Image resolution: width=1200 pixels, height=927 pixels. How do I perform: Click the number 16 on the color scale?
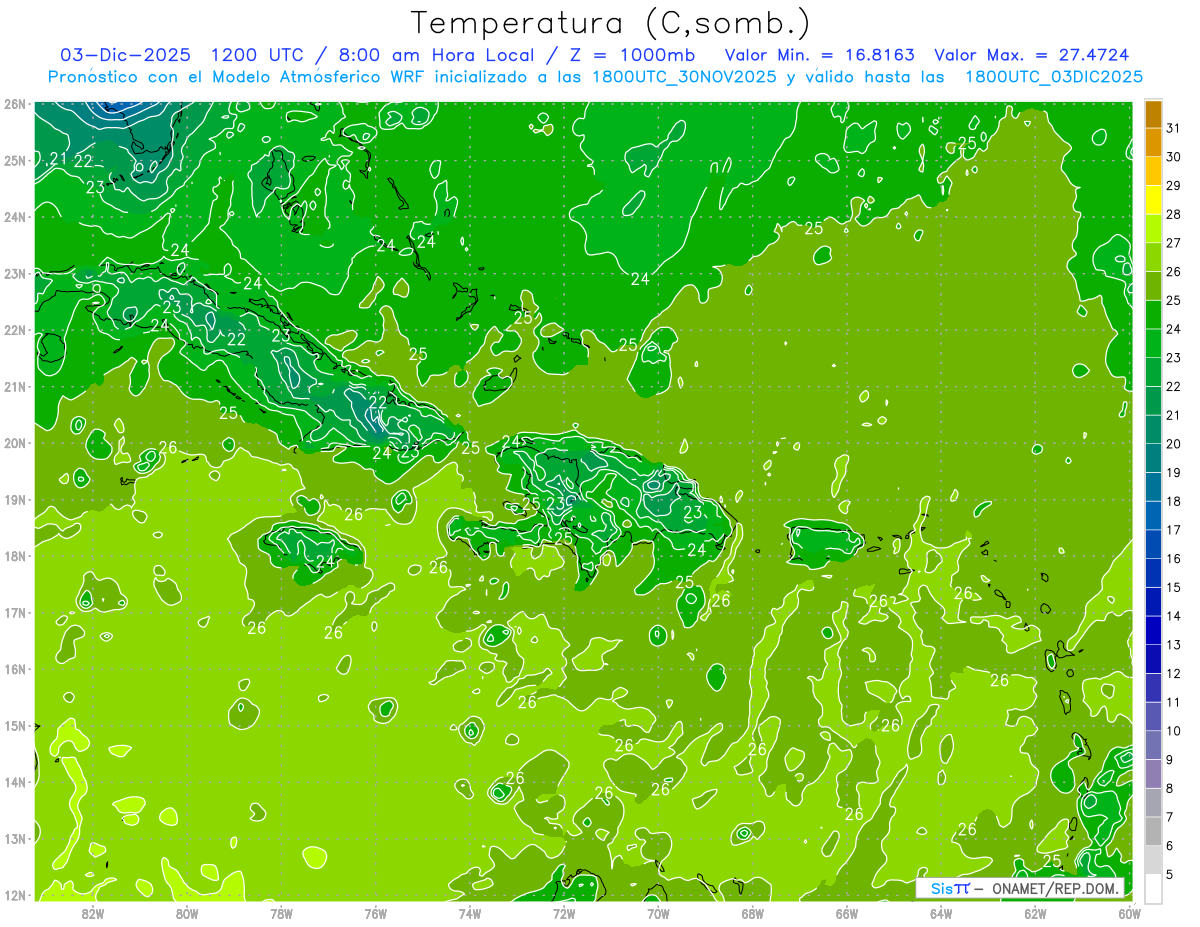(1174, 559)
